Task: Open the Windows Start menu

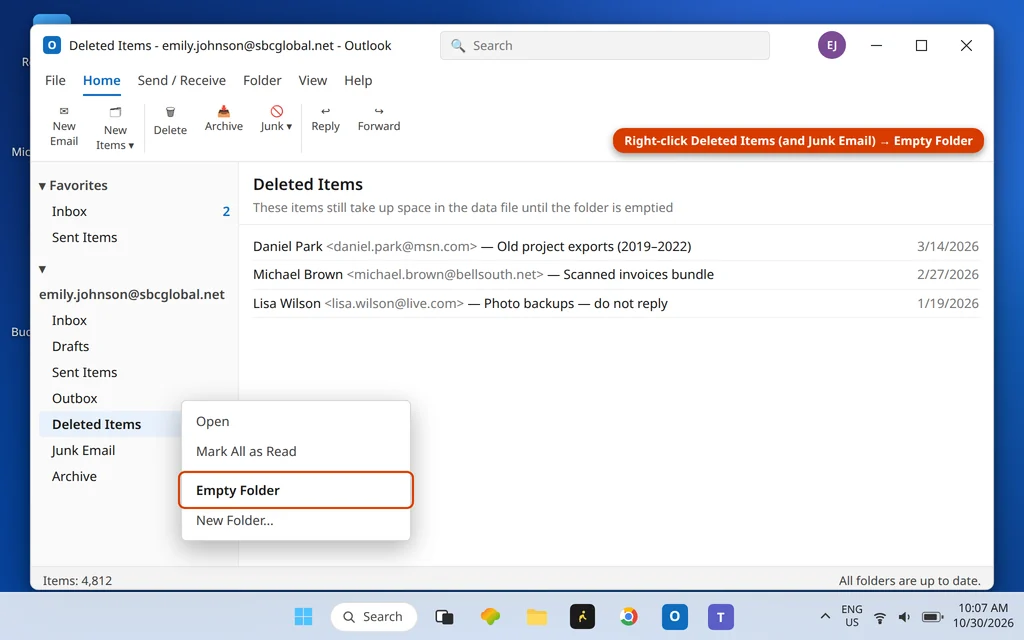Action: click(x=303, y=616)
